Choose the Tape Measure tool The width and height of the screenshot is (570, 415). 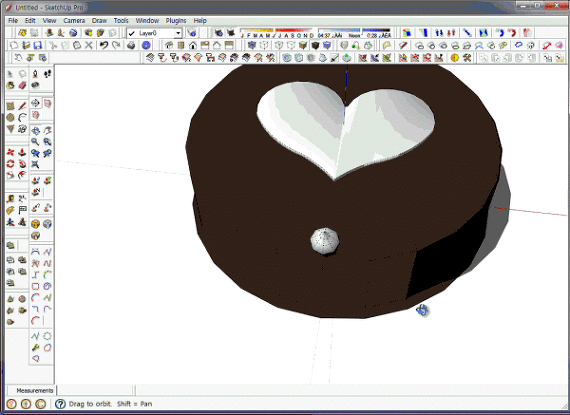point(10,199)
